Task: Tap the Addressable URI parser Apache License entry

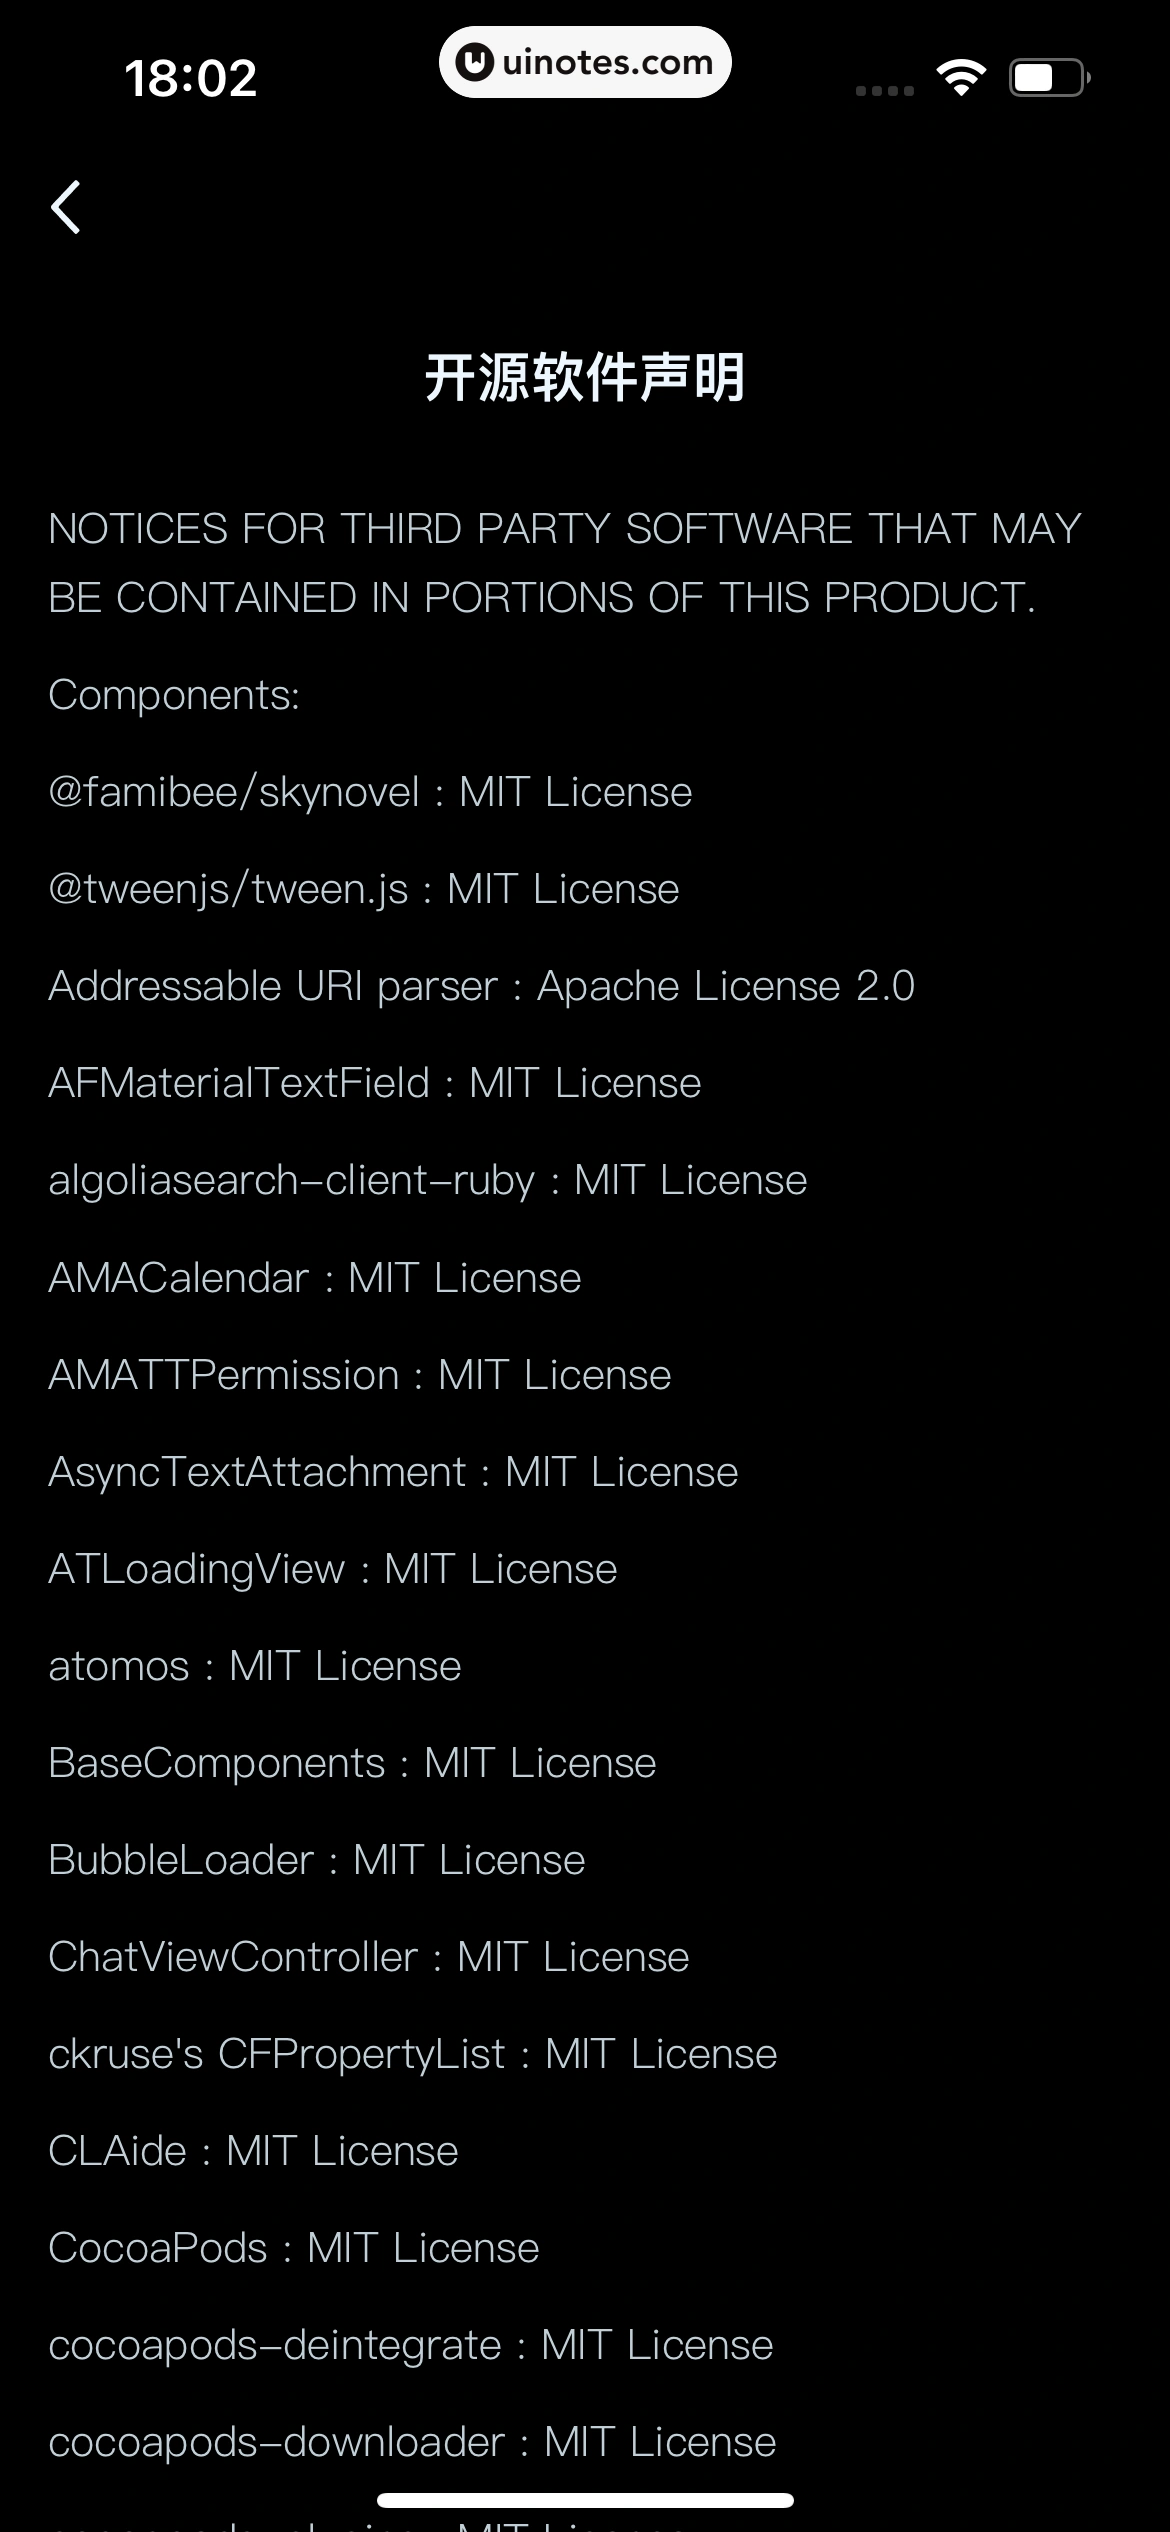Action: (482, 986)
